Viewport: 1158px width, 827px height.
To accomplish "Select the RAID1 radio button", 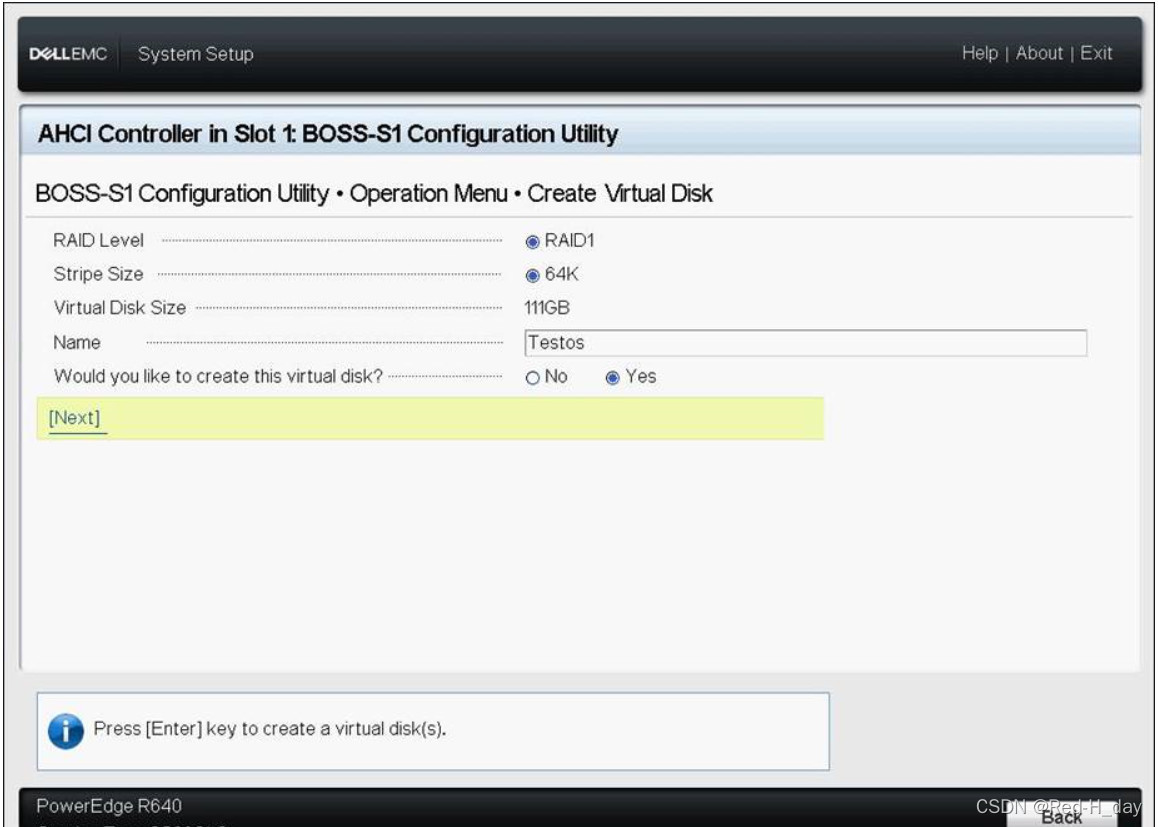I will coord(532,241).
